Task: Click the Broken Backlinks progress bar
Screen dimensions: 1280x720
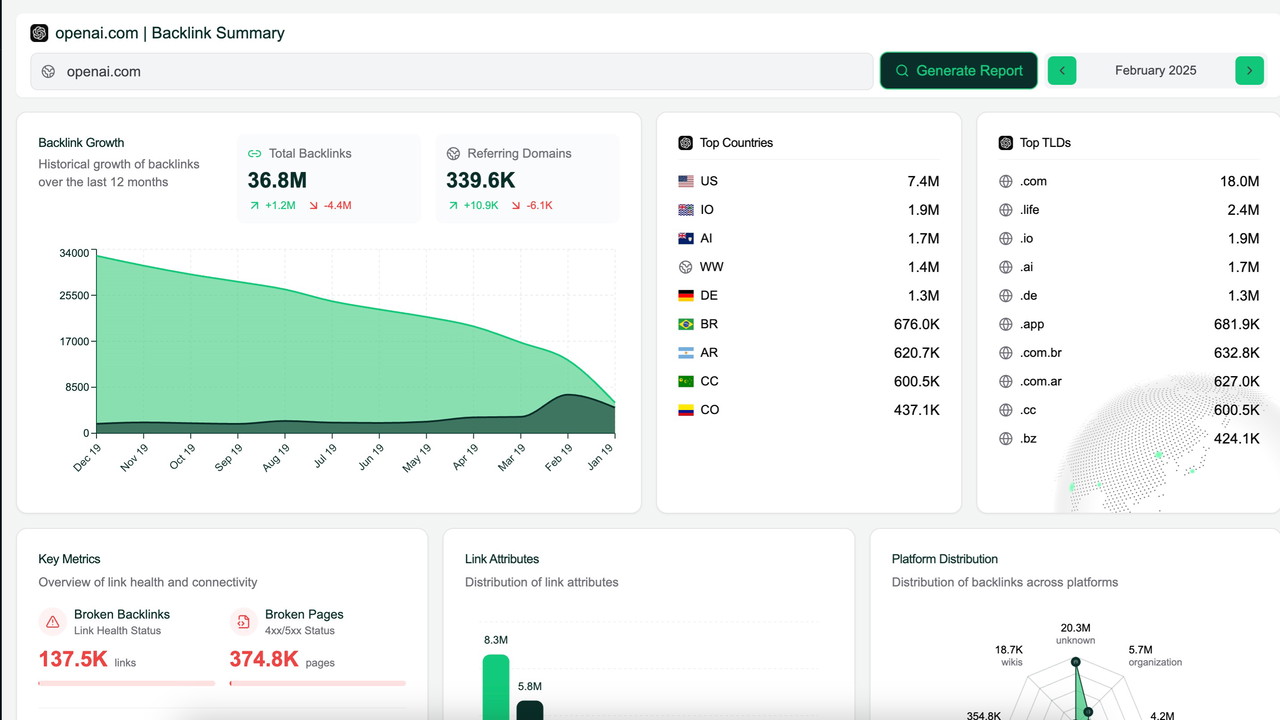Action: pyautogui.click(x=126, y=683)
